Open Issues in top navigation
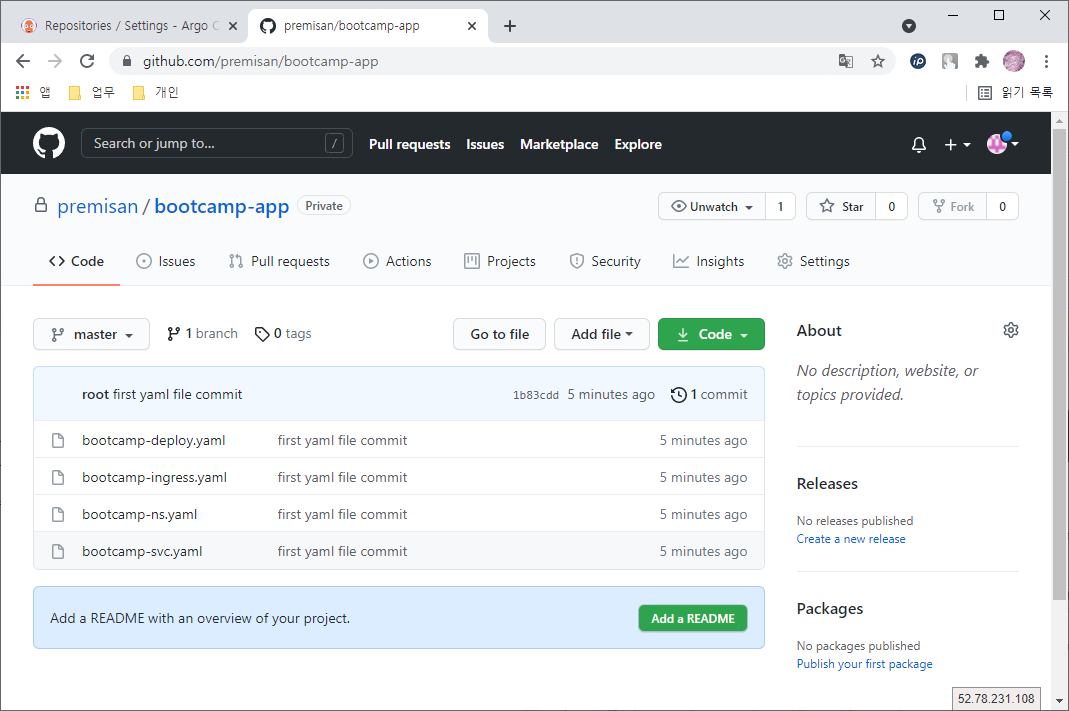The height and width of the screenshot is (711, 1069). [x=485, y=145]
